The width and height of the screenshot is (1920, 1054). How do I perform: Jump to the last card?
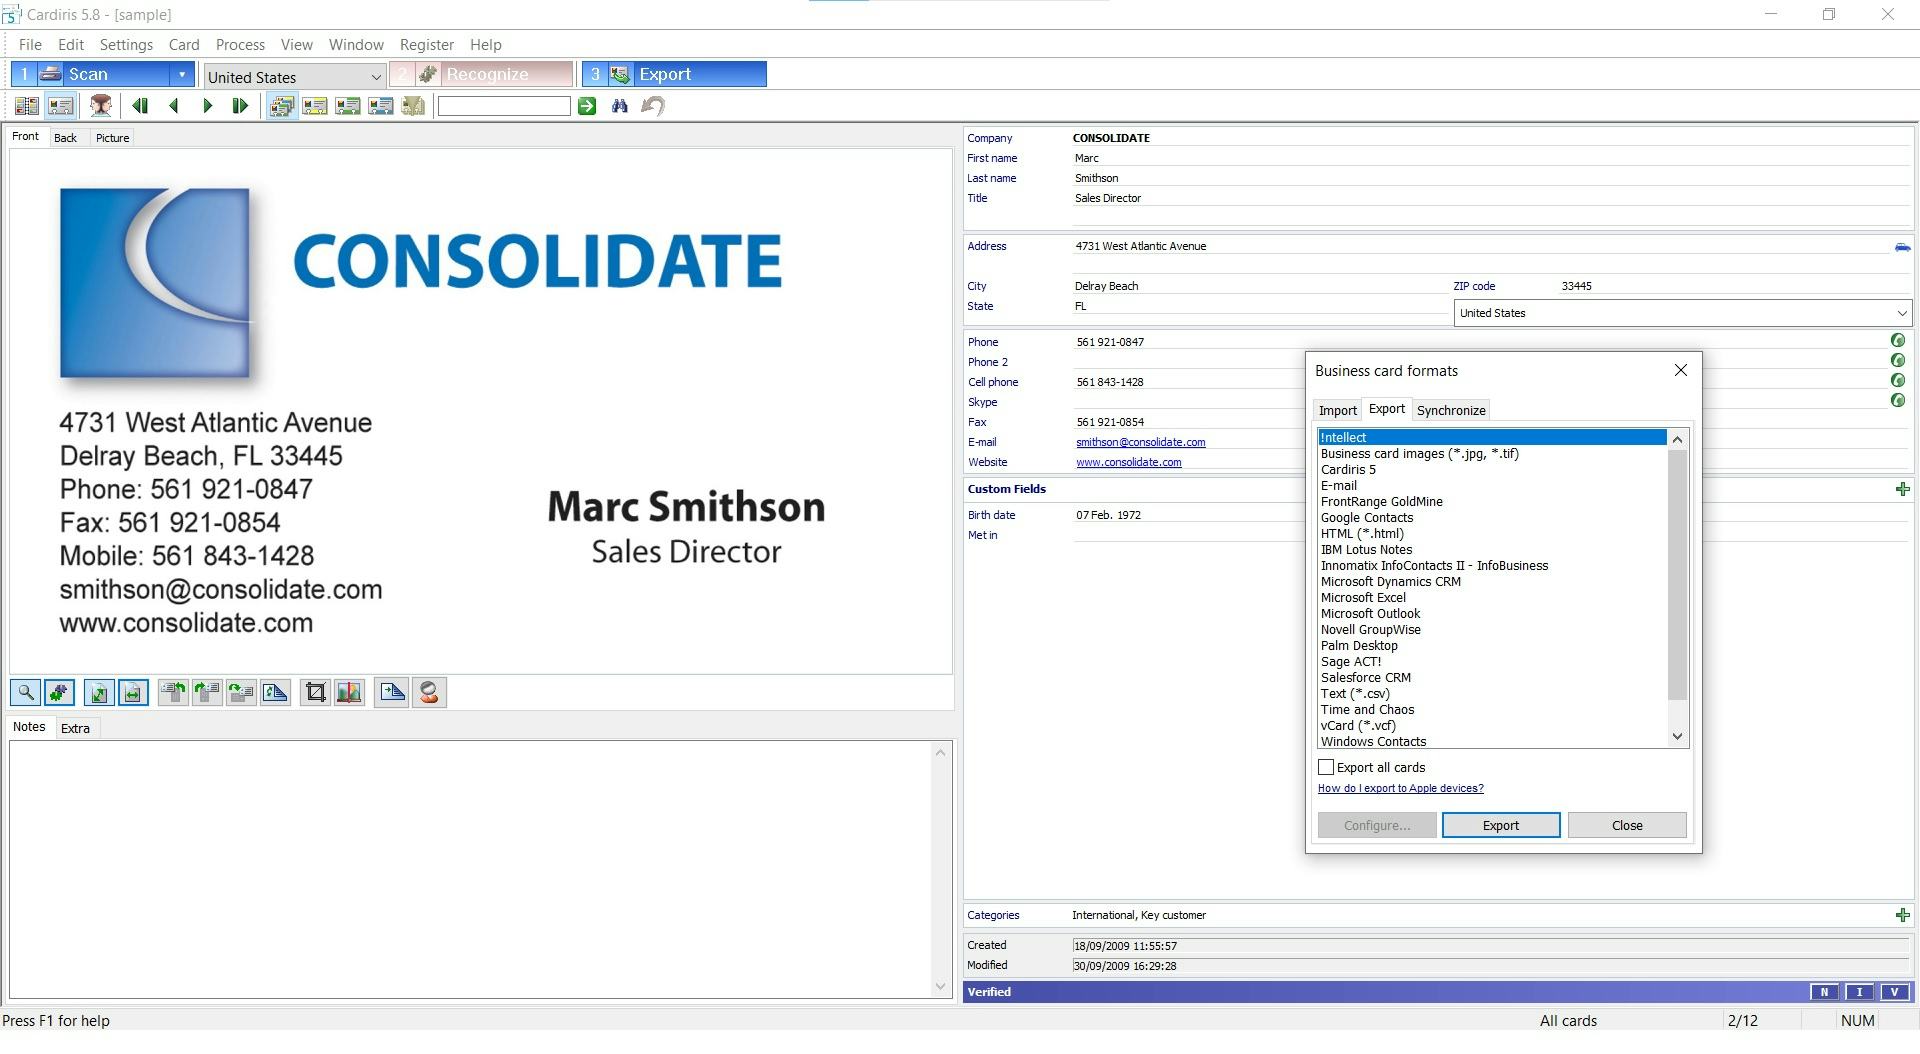coord(240,106)
